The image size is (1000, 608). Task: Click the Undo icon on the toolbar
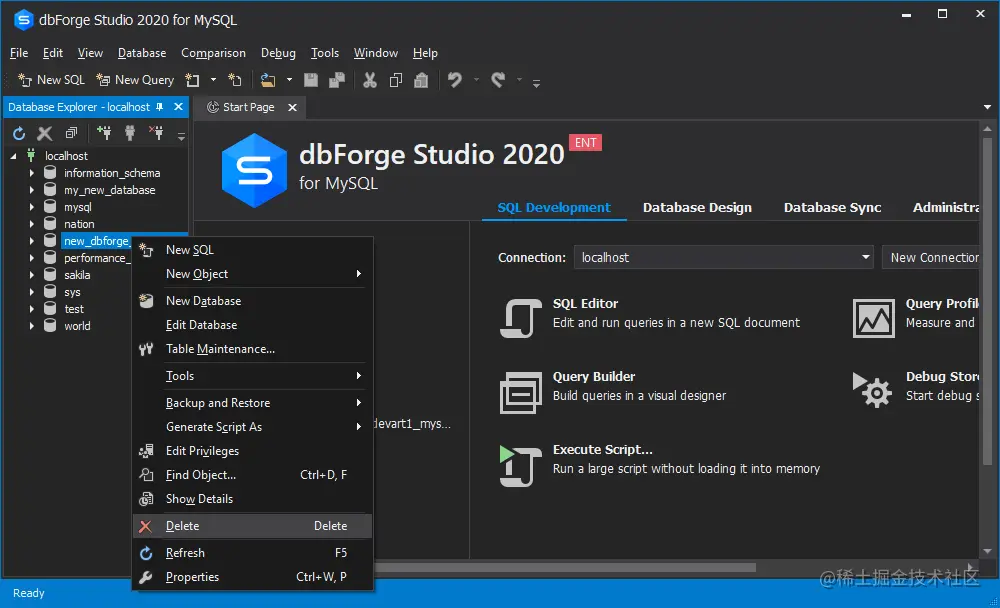coord(454,79)
